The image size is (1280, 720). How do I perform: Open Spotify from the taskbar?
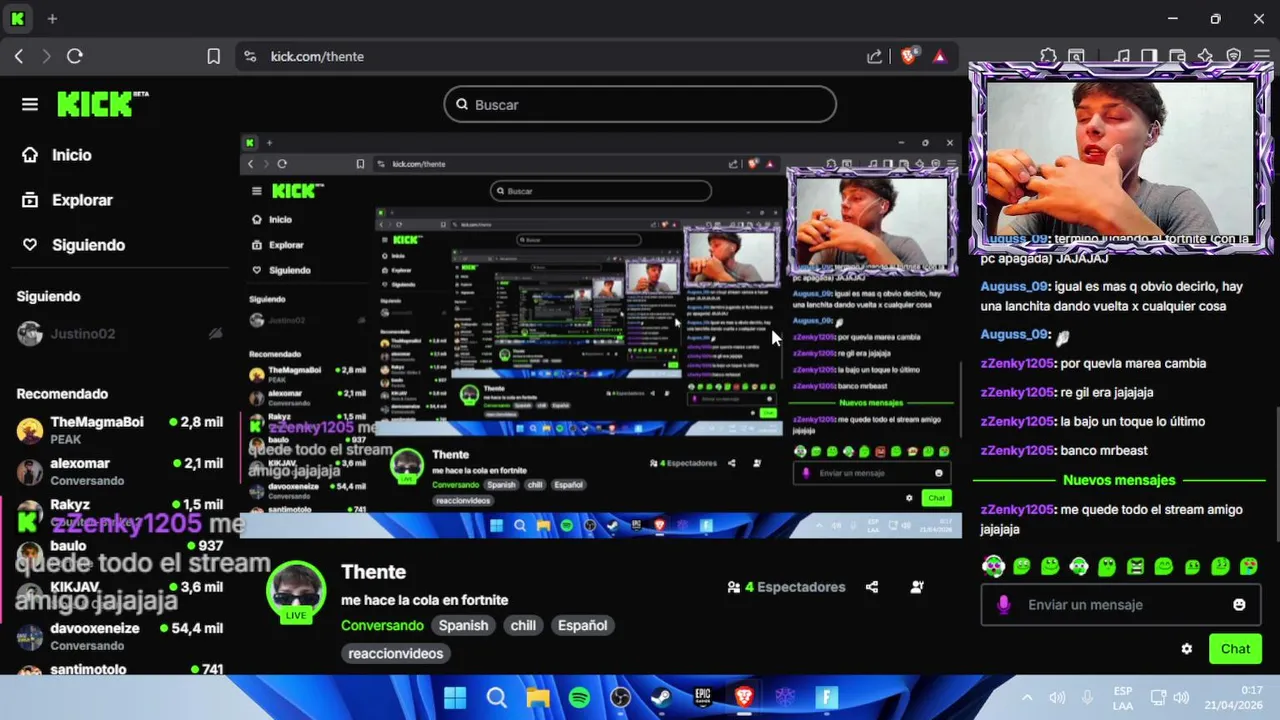(579, 697)
